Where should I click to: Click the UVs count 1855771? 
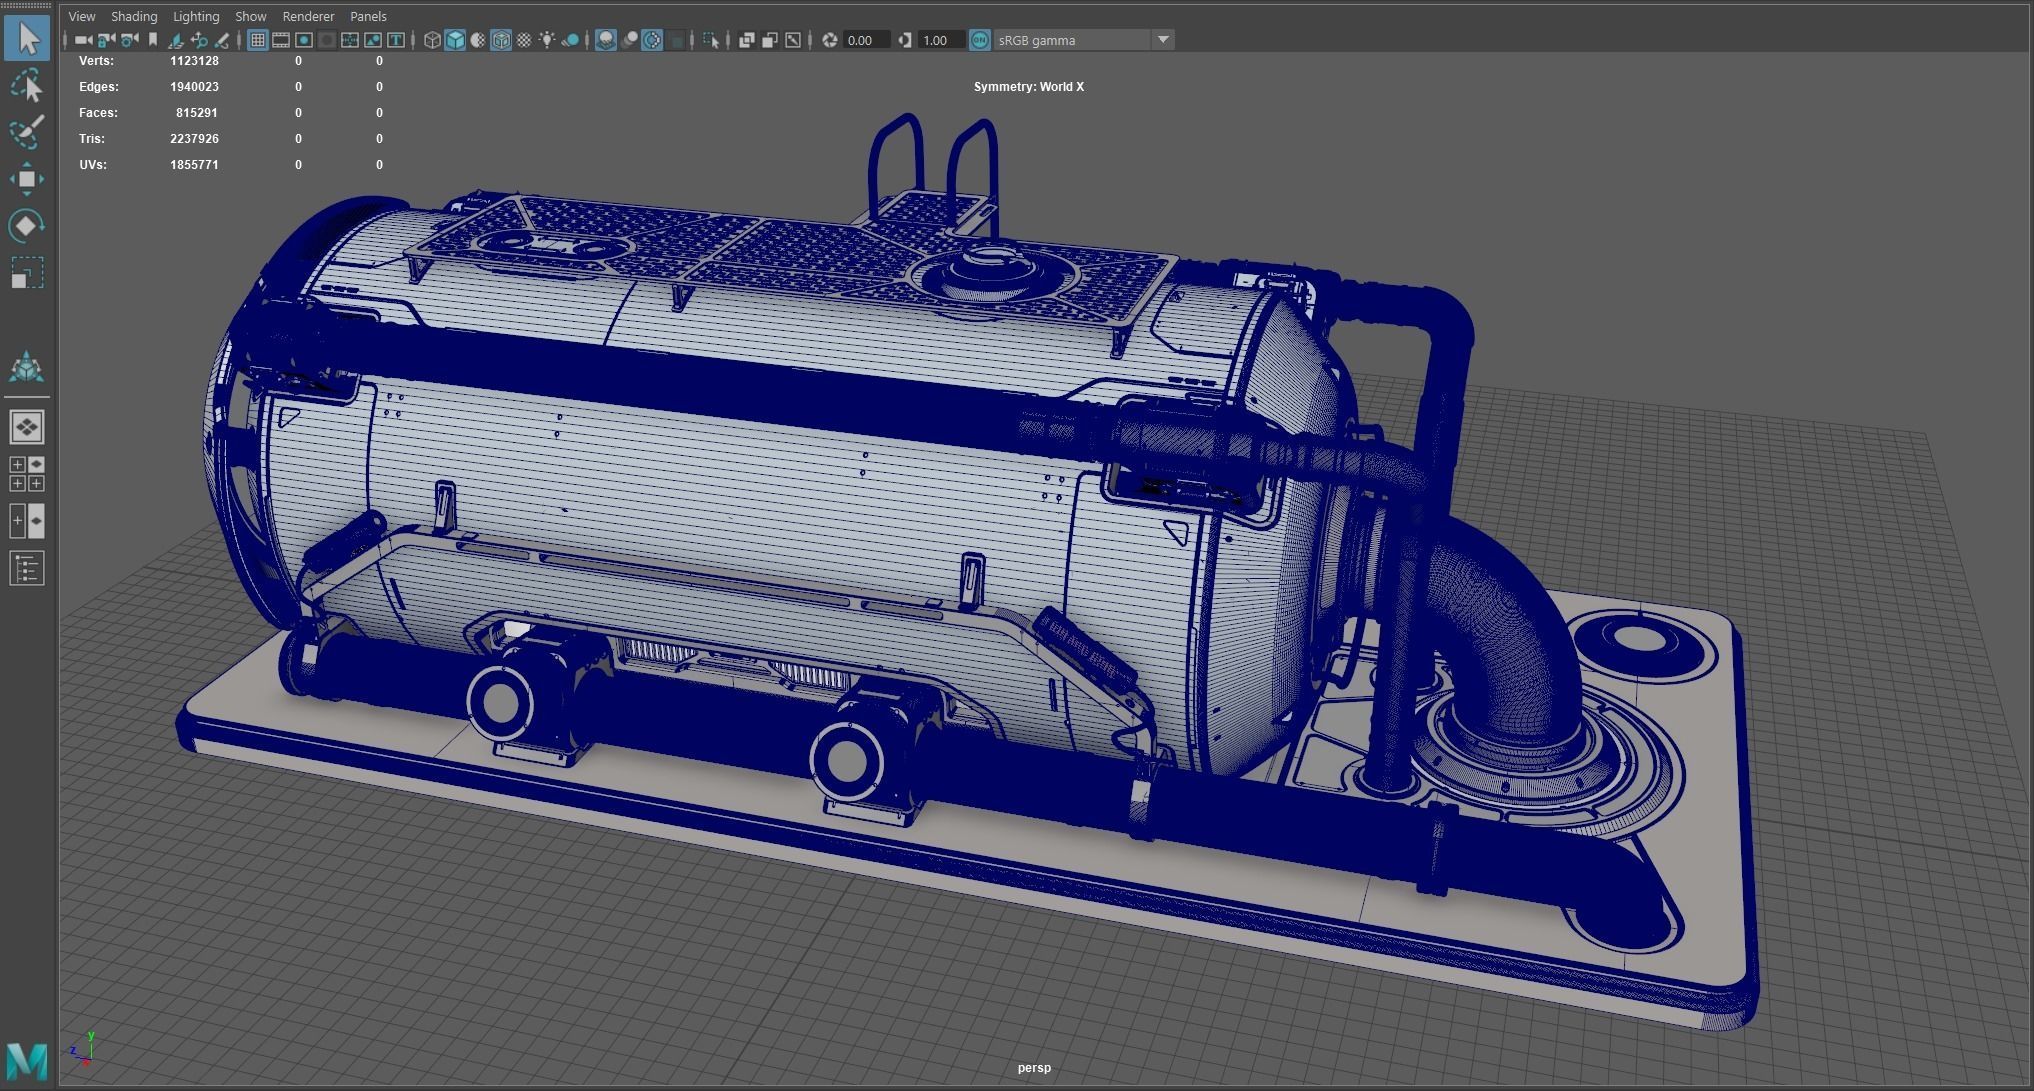[x=194, y=165]
